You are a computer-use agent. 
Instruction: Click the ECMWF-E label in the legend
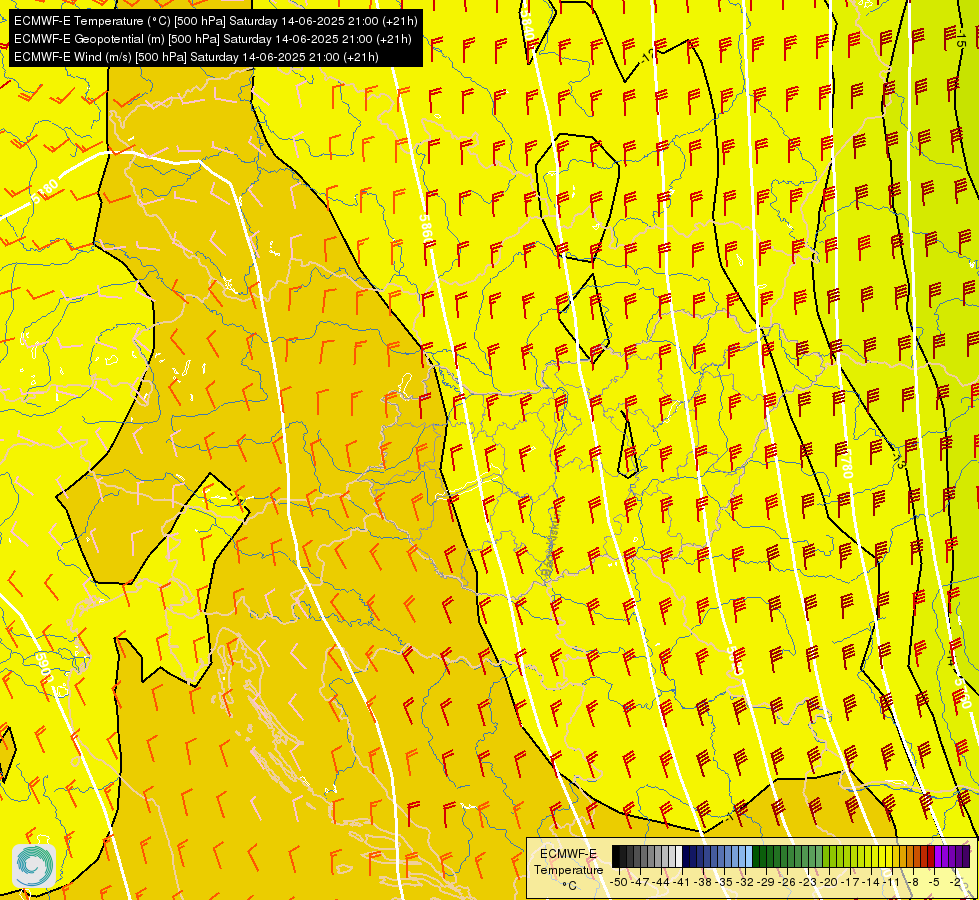(x=568, y=854)
